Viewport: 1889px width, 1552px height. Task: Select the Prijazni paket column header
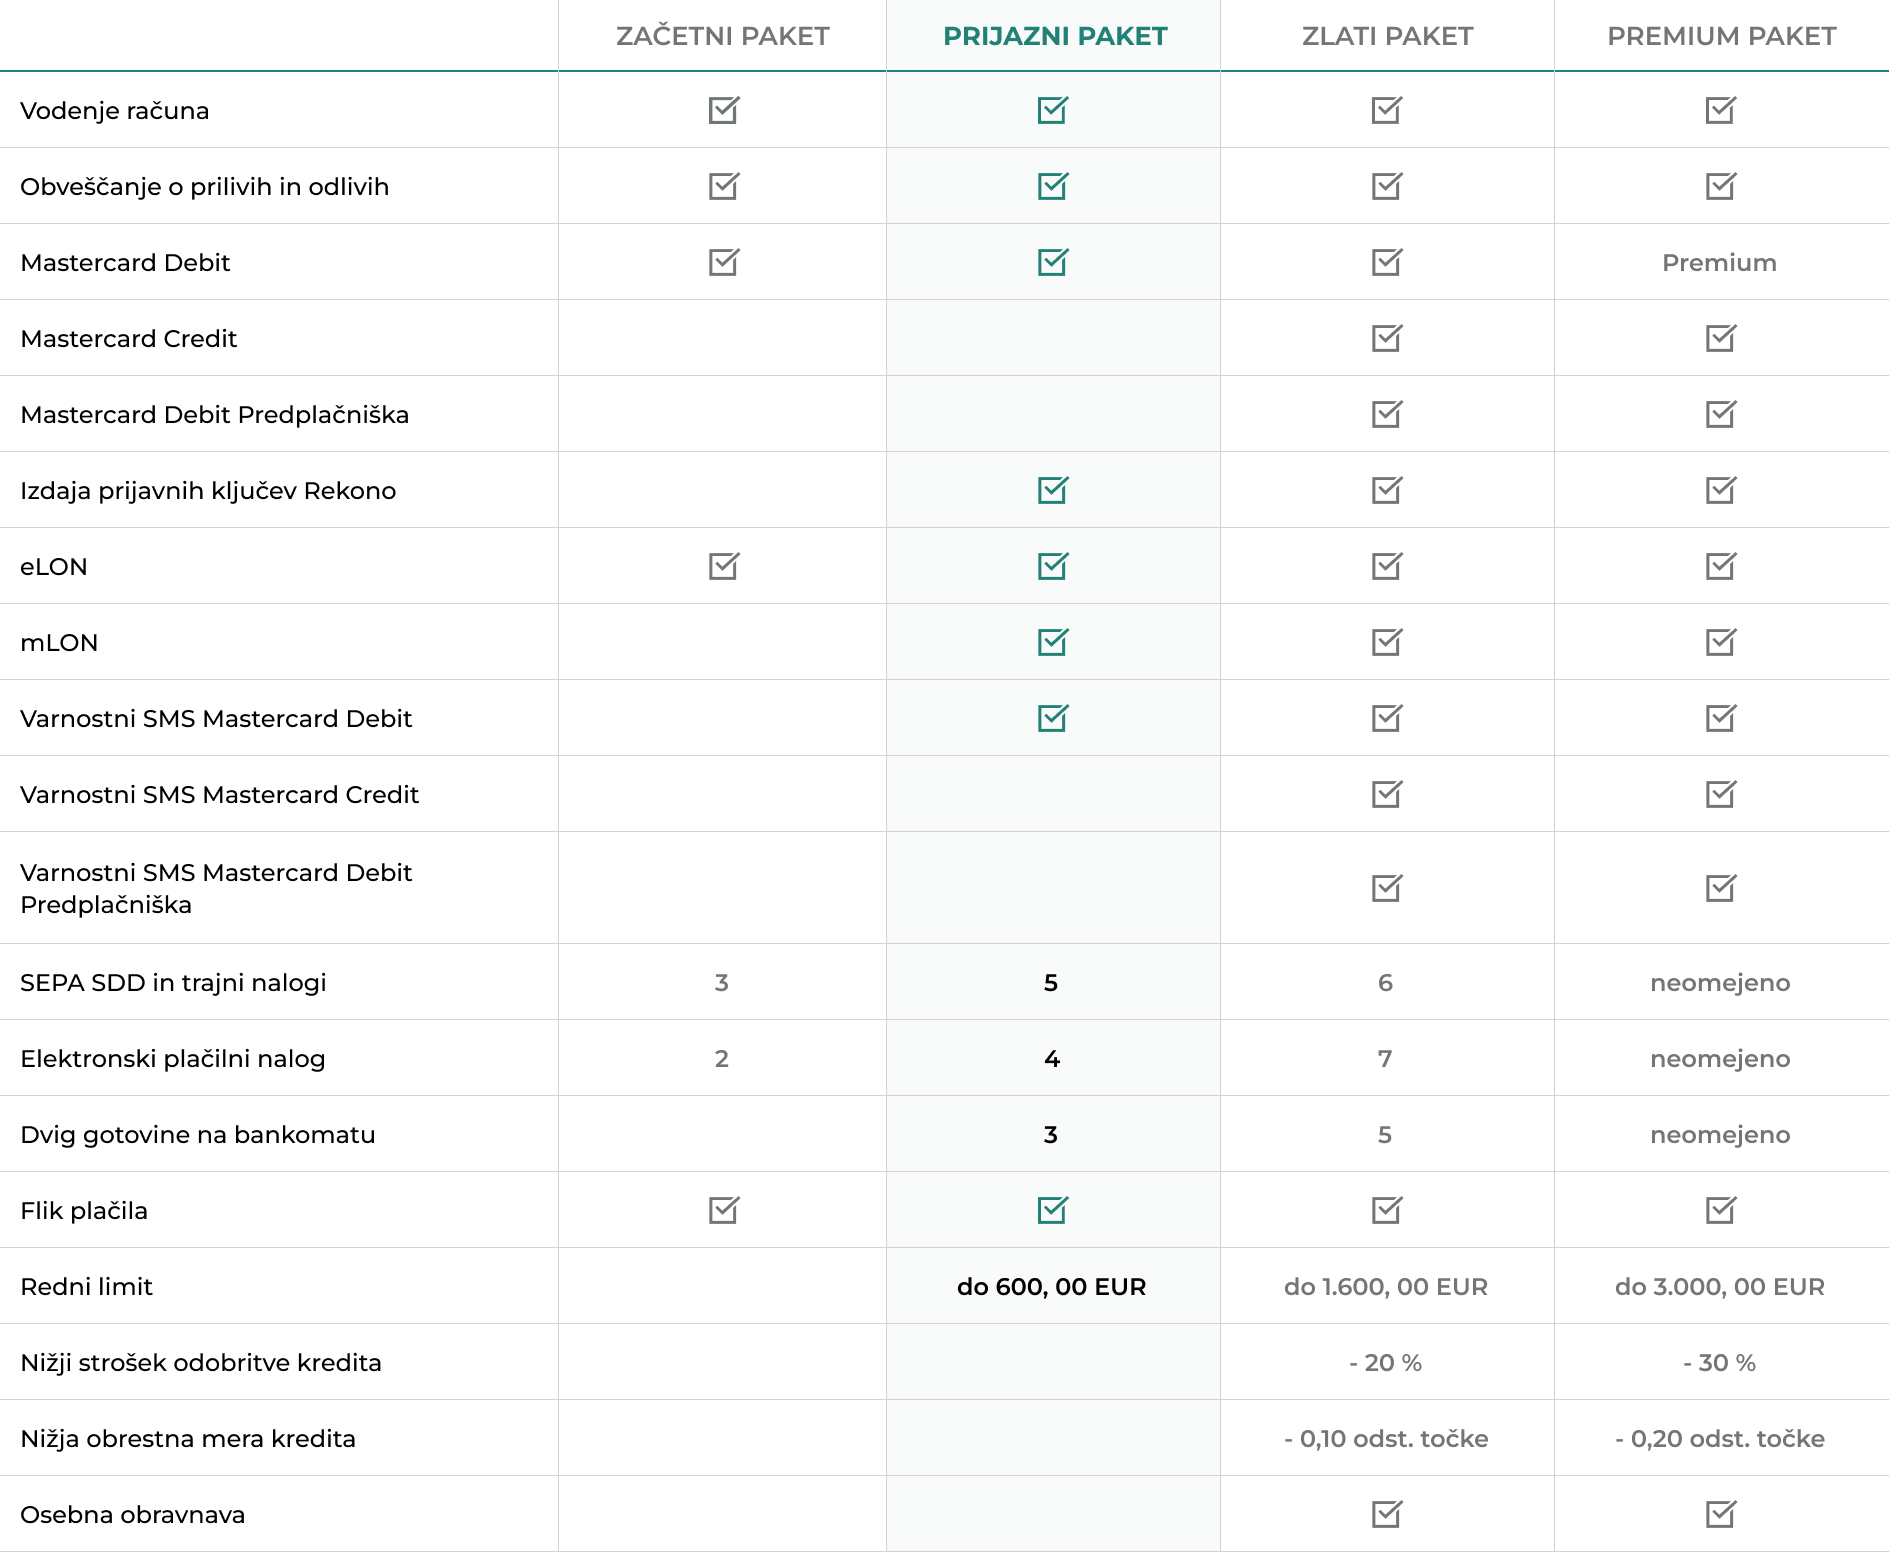pyautogui.click(x=1054, y=36)
